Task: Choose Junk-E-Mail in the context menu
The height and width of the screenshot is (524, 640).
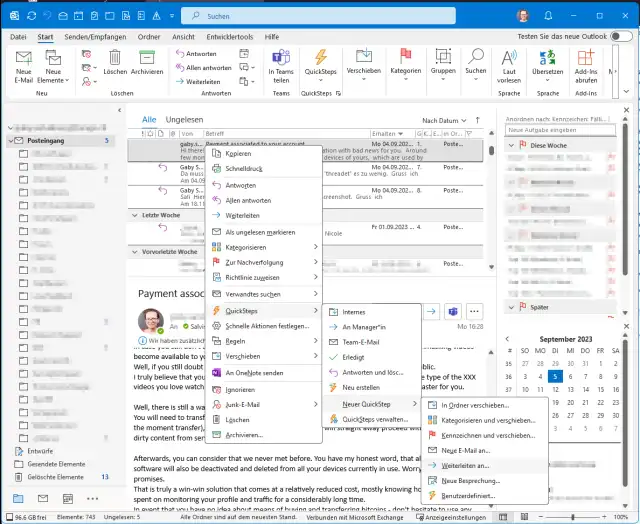Action: tap(264, 404)
